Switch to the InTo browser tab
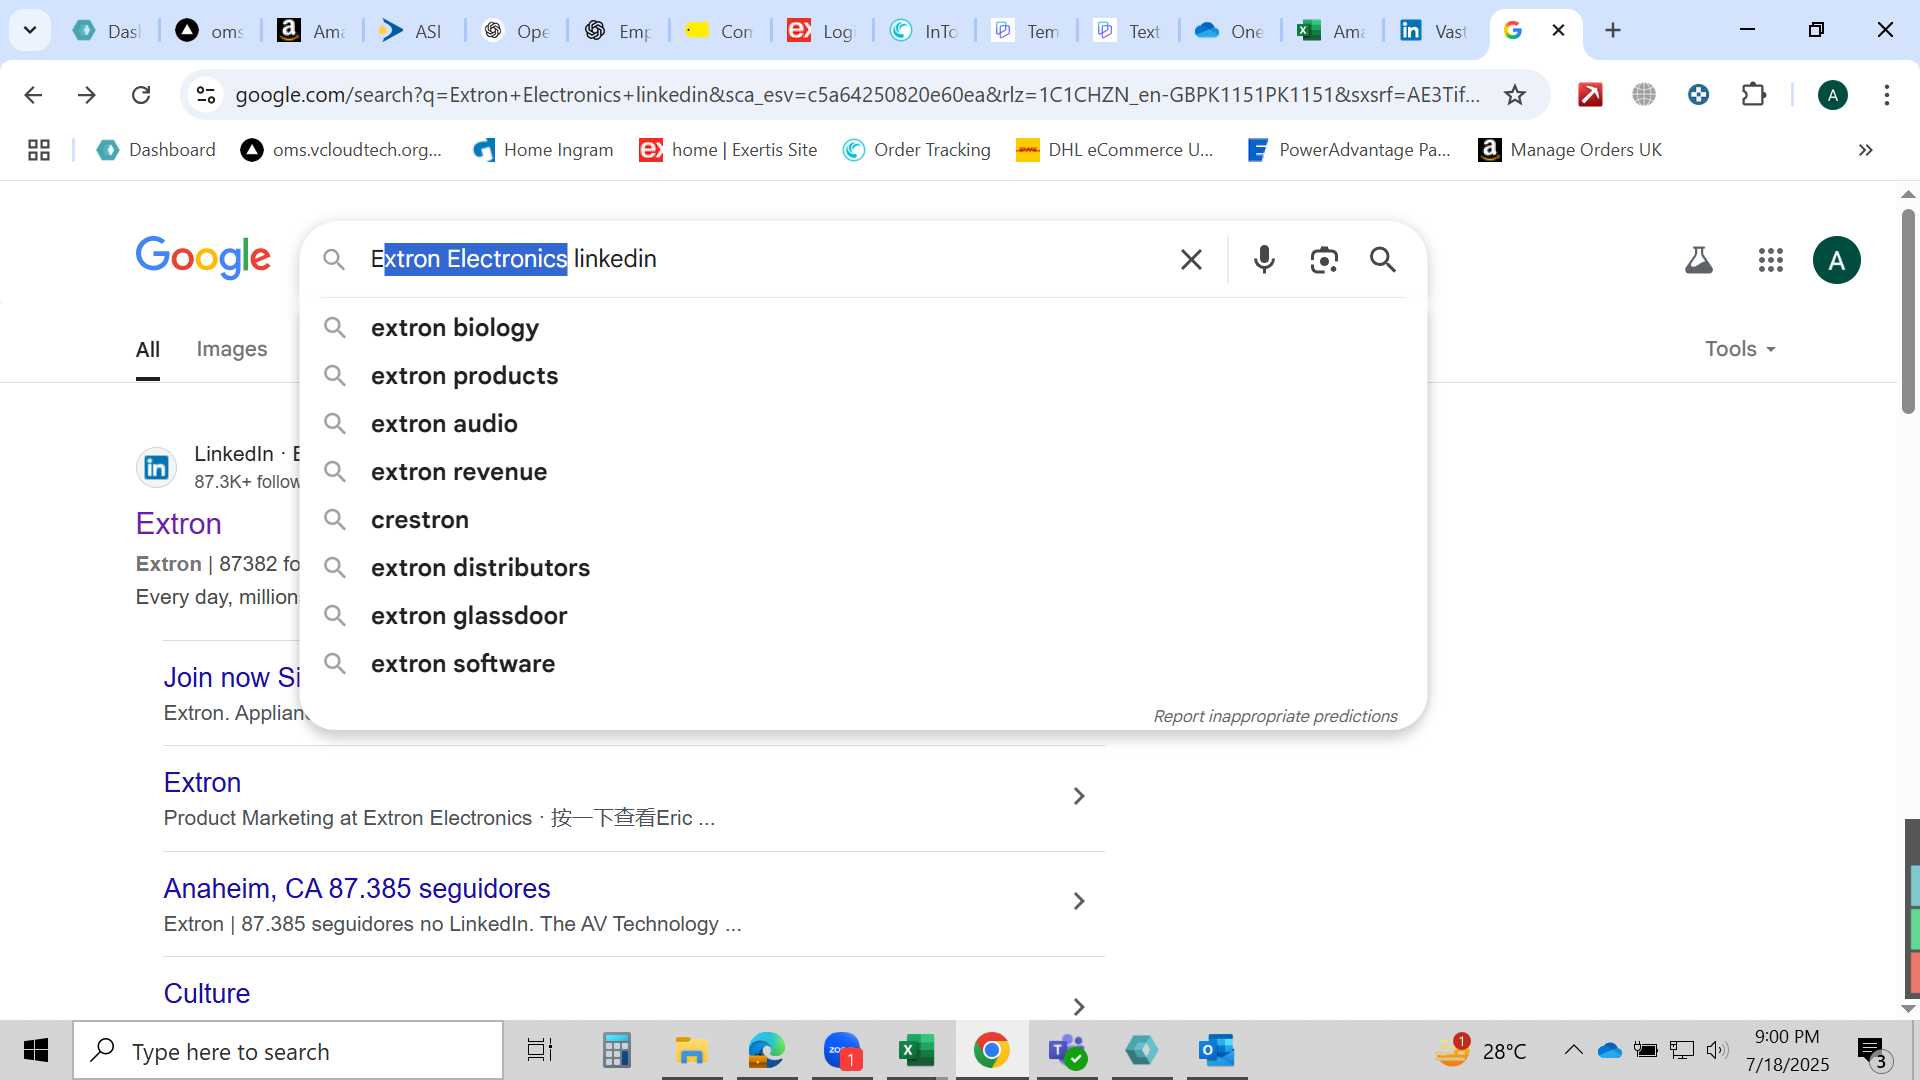 point(925,30)
